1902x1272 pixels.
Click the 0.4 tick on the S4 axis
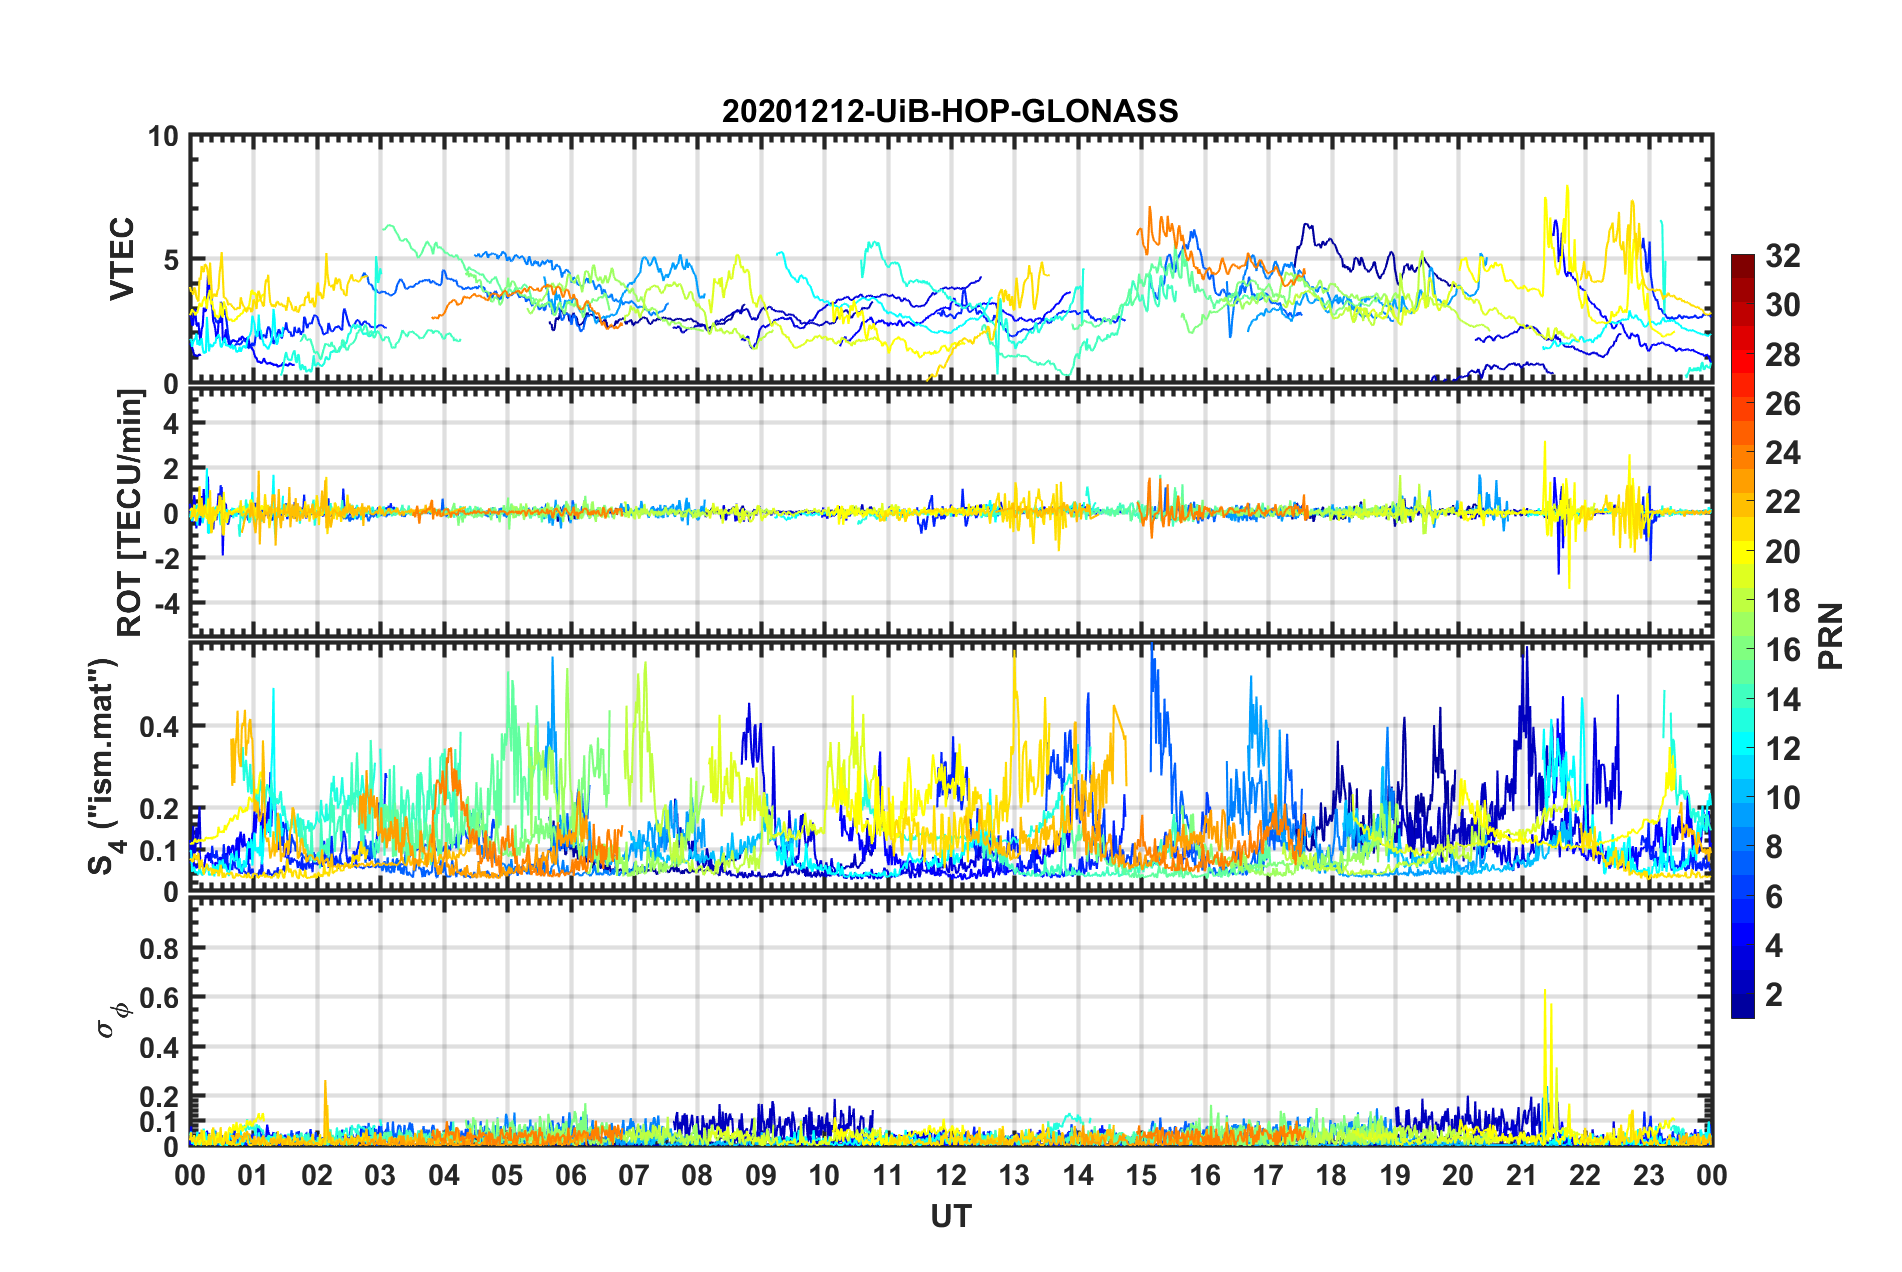point(159,726)
